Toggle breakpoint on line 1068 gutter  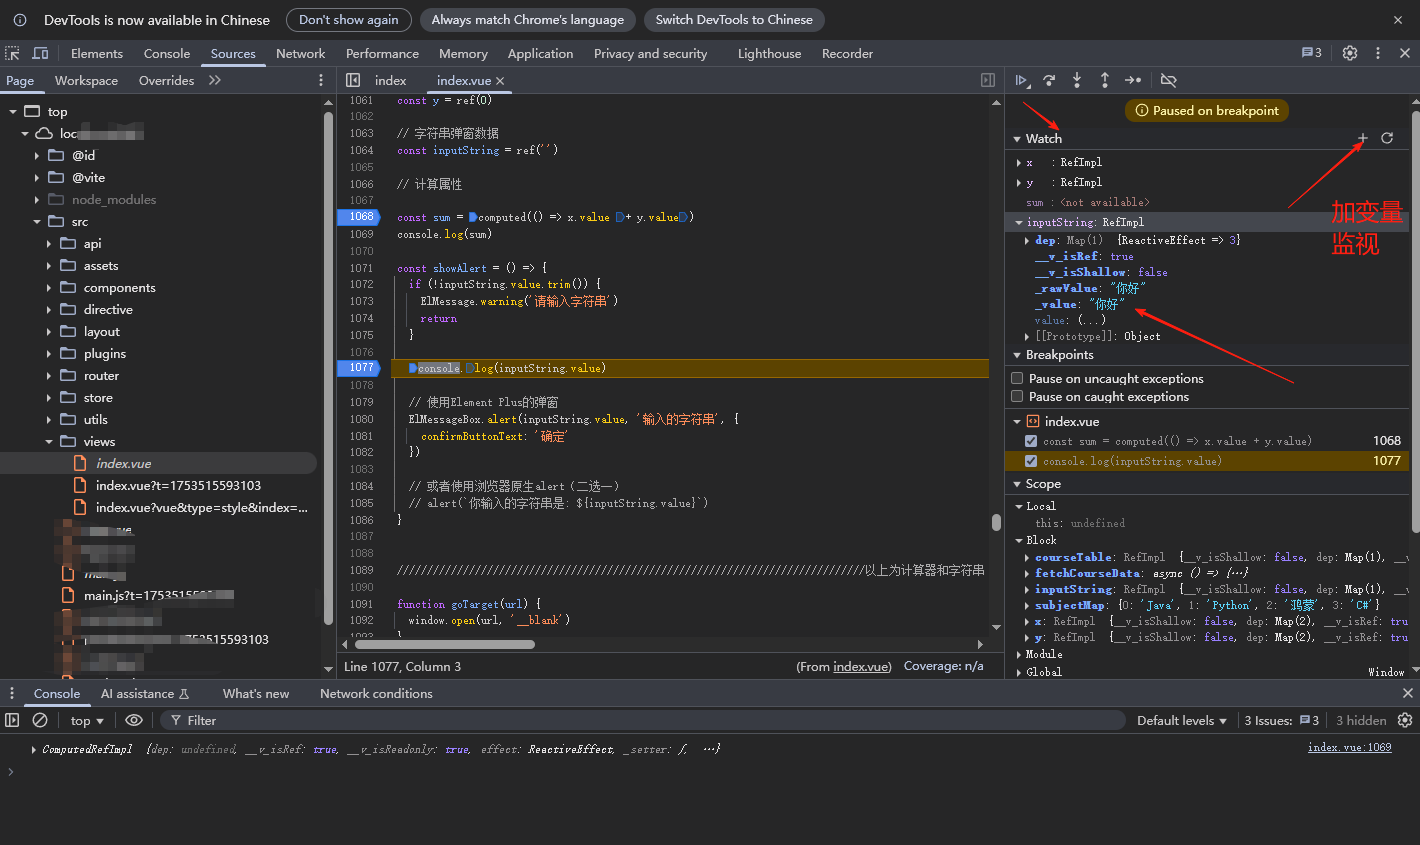click(x=361, y=217)
